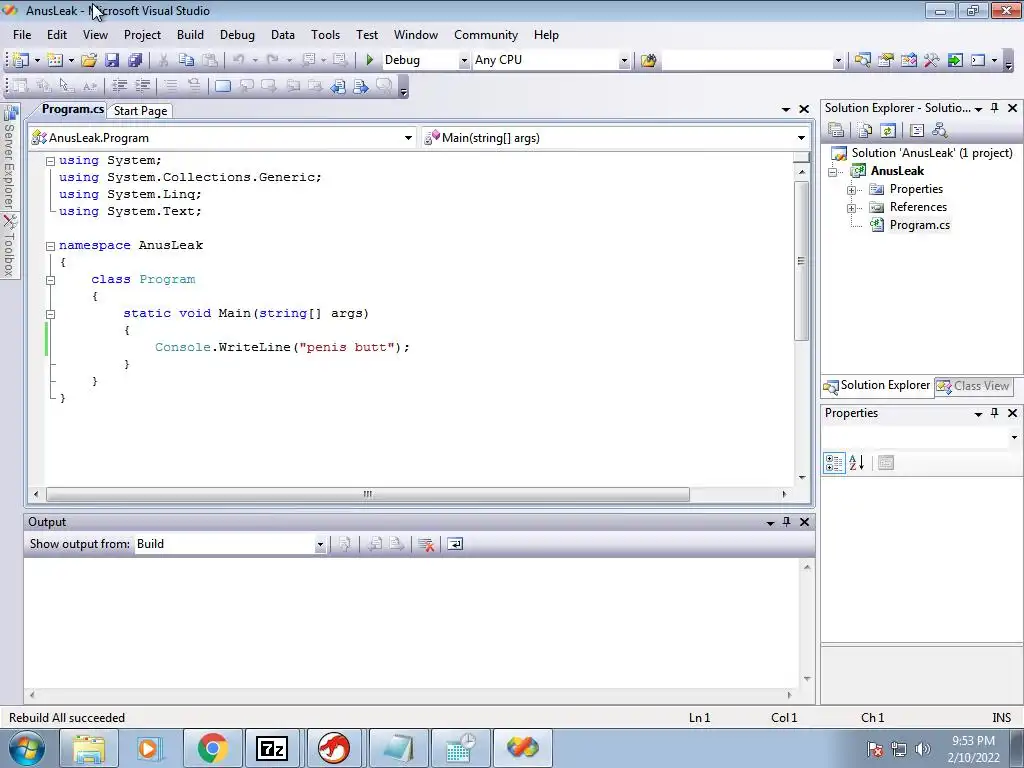The image size is (1024, 768).
Task: Open 7-Zip from the taskbar
Action: tap(272, 748)
